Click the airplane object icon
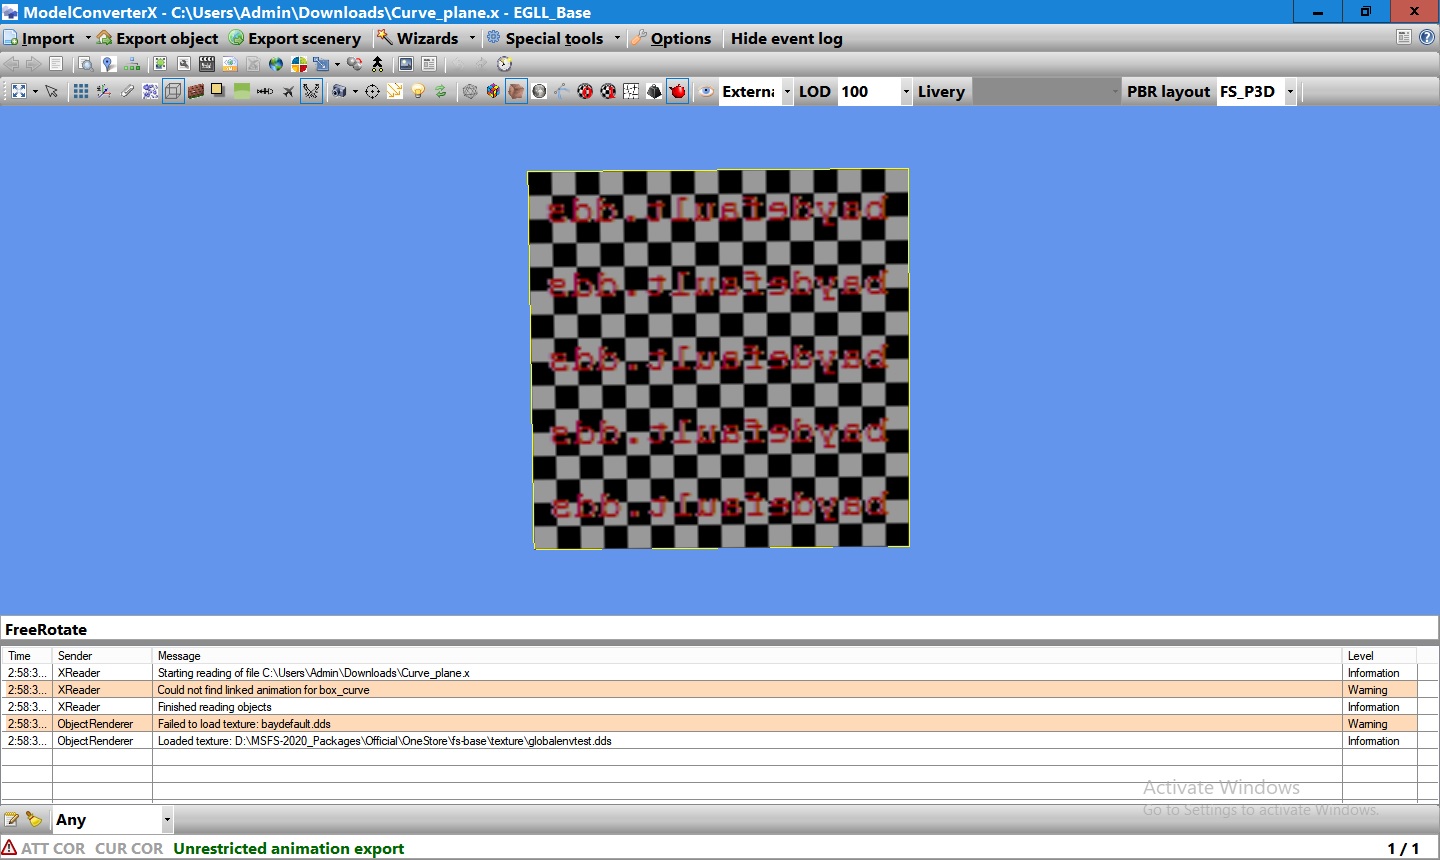Image resolution: width=1440 pixels, height=860 pixels. [x=288, y=91]
